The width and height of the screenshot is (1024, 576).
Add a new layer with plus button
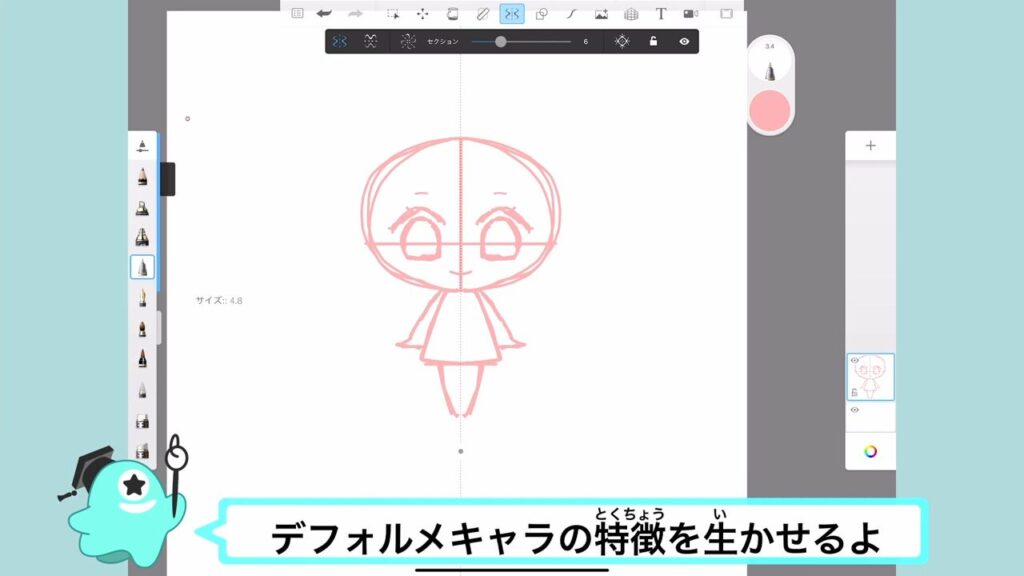point(870,146)
